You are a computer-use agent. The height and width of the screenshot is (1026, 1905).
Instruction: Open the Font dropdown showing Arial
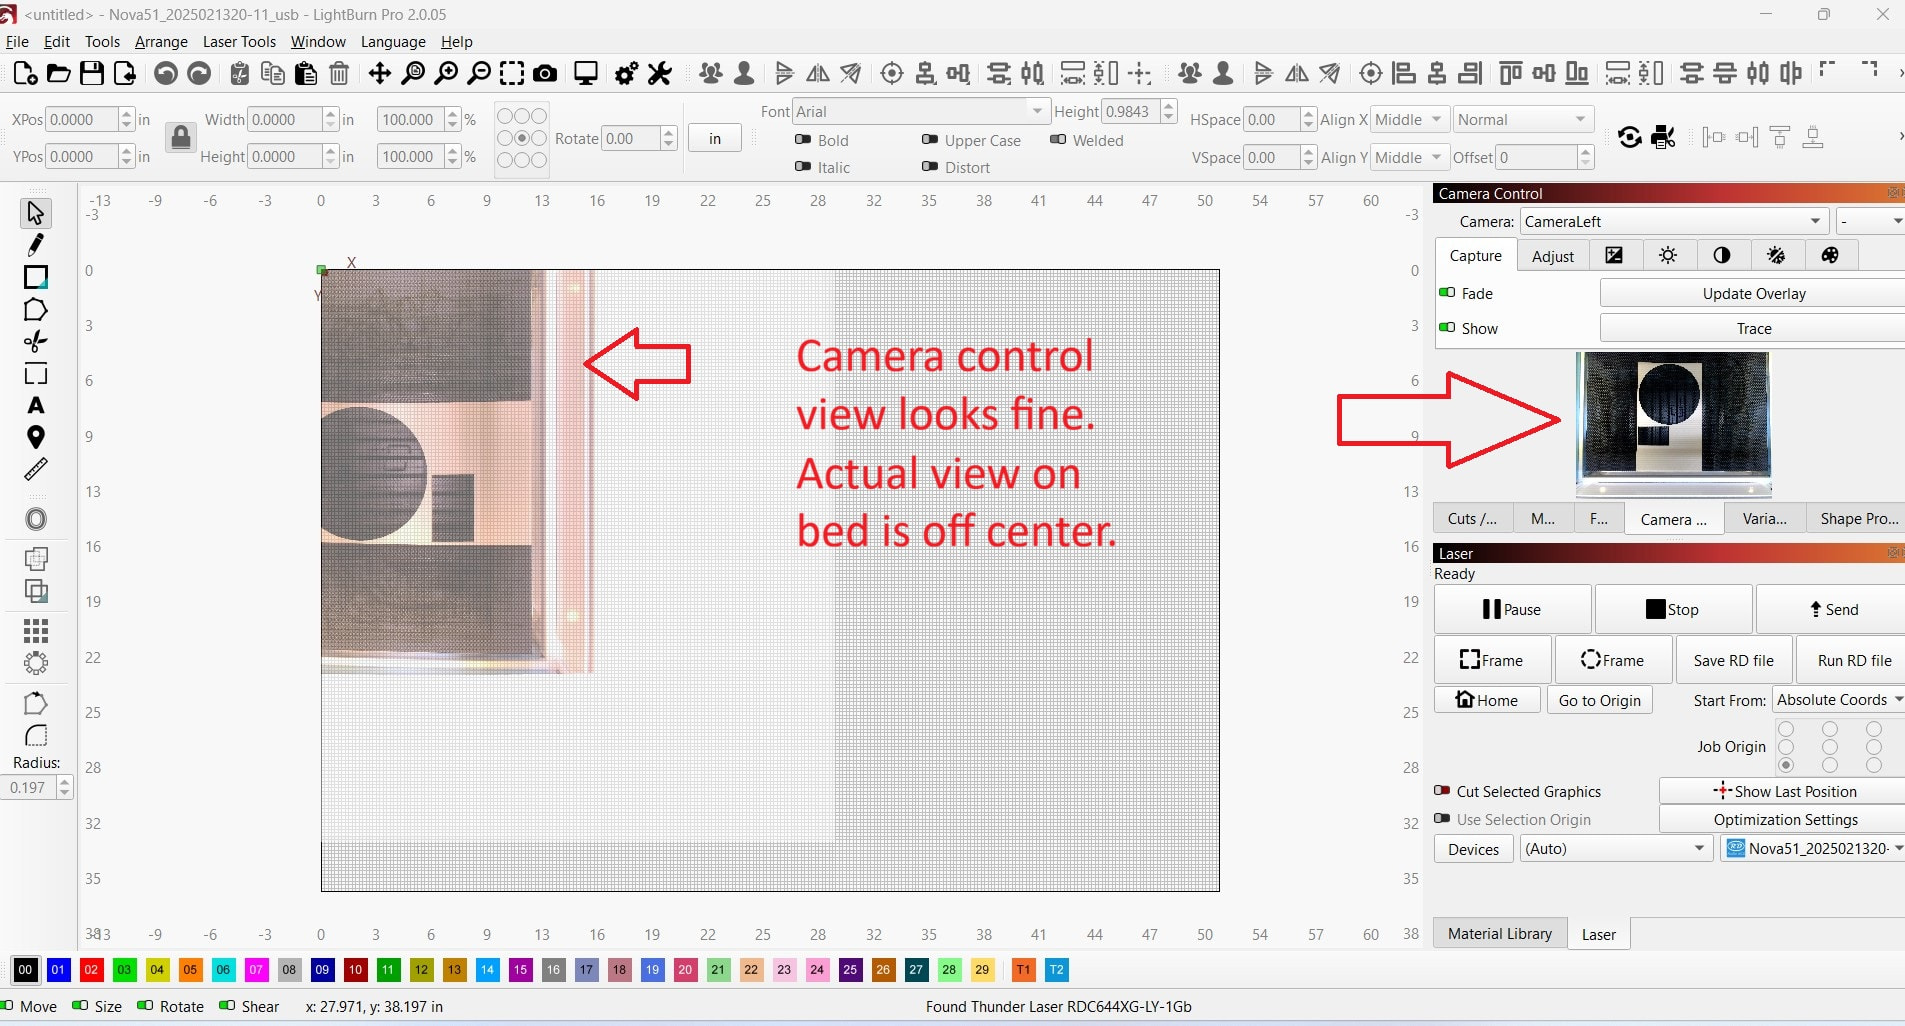click(919, 112)
